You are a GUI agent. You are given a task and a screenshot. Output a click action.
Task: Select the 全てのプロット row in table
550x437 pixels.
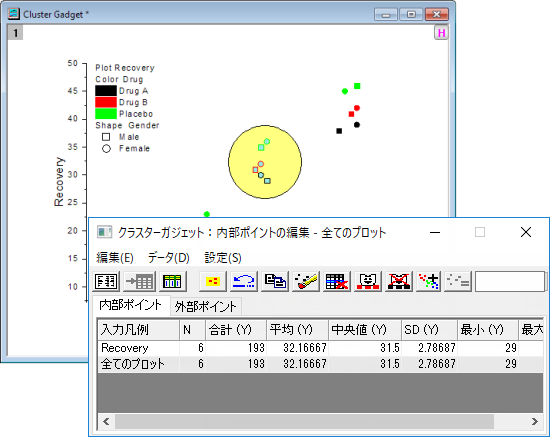tap(320, 364)
